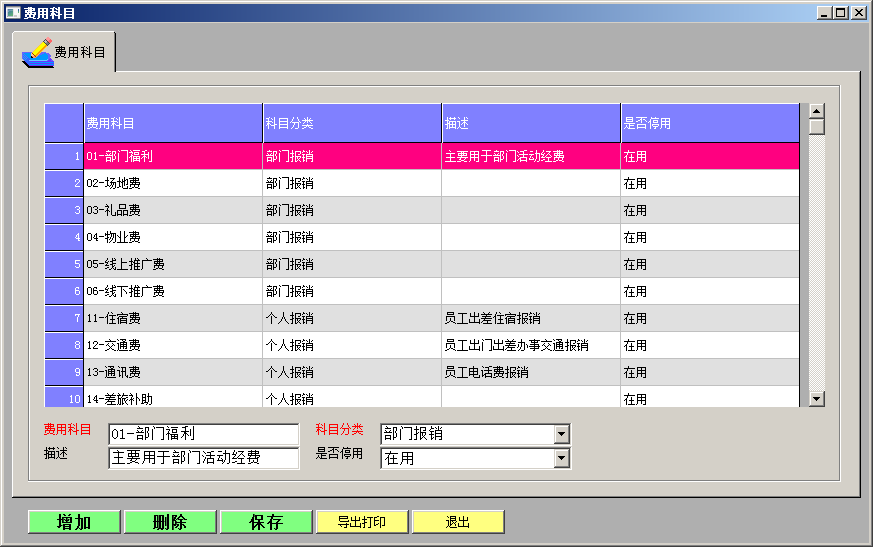Click 个人报销 cell in 11-住宿费 row
Image resolution: width=873 pixels, height=547 pixels.
click(352, 319)
